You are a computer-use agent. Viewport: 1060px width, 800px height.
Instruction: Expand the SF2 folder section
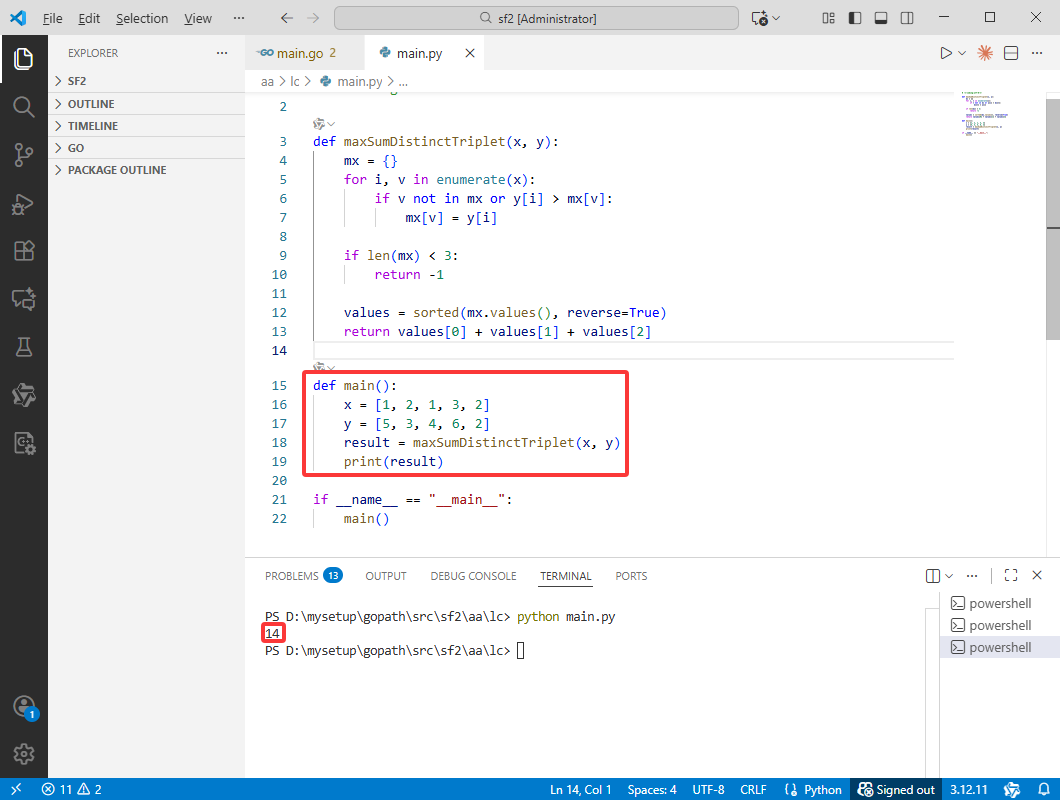click(146, 81)
